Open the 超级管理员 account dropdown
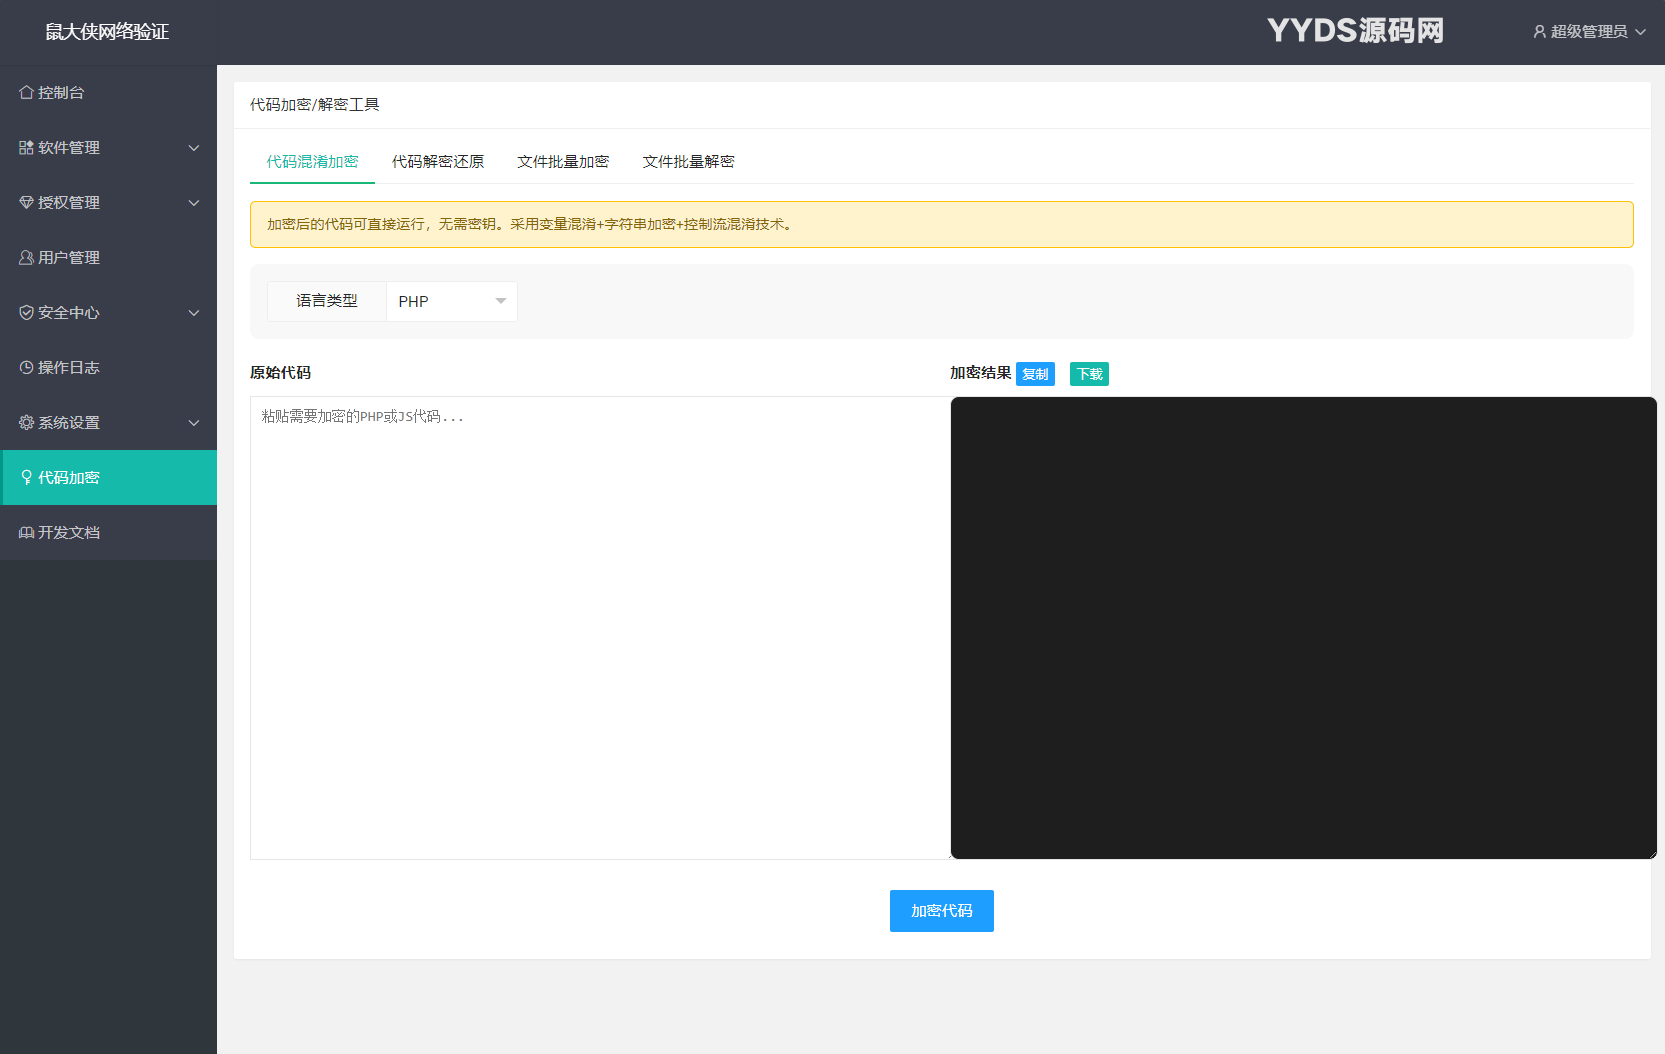This screenshot has width=1665, height=1054. point(1589,32)
